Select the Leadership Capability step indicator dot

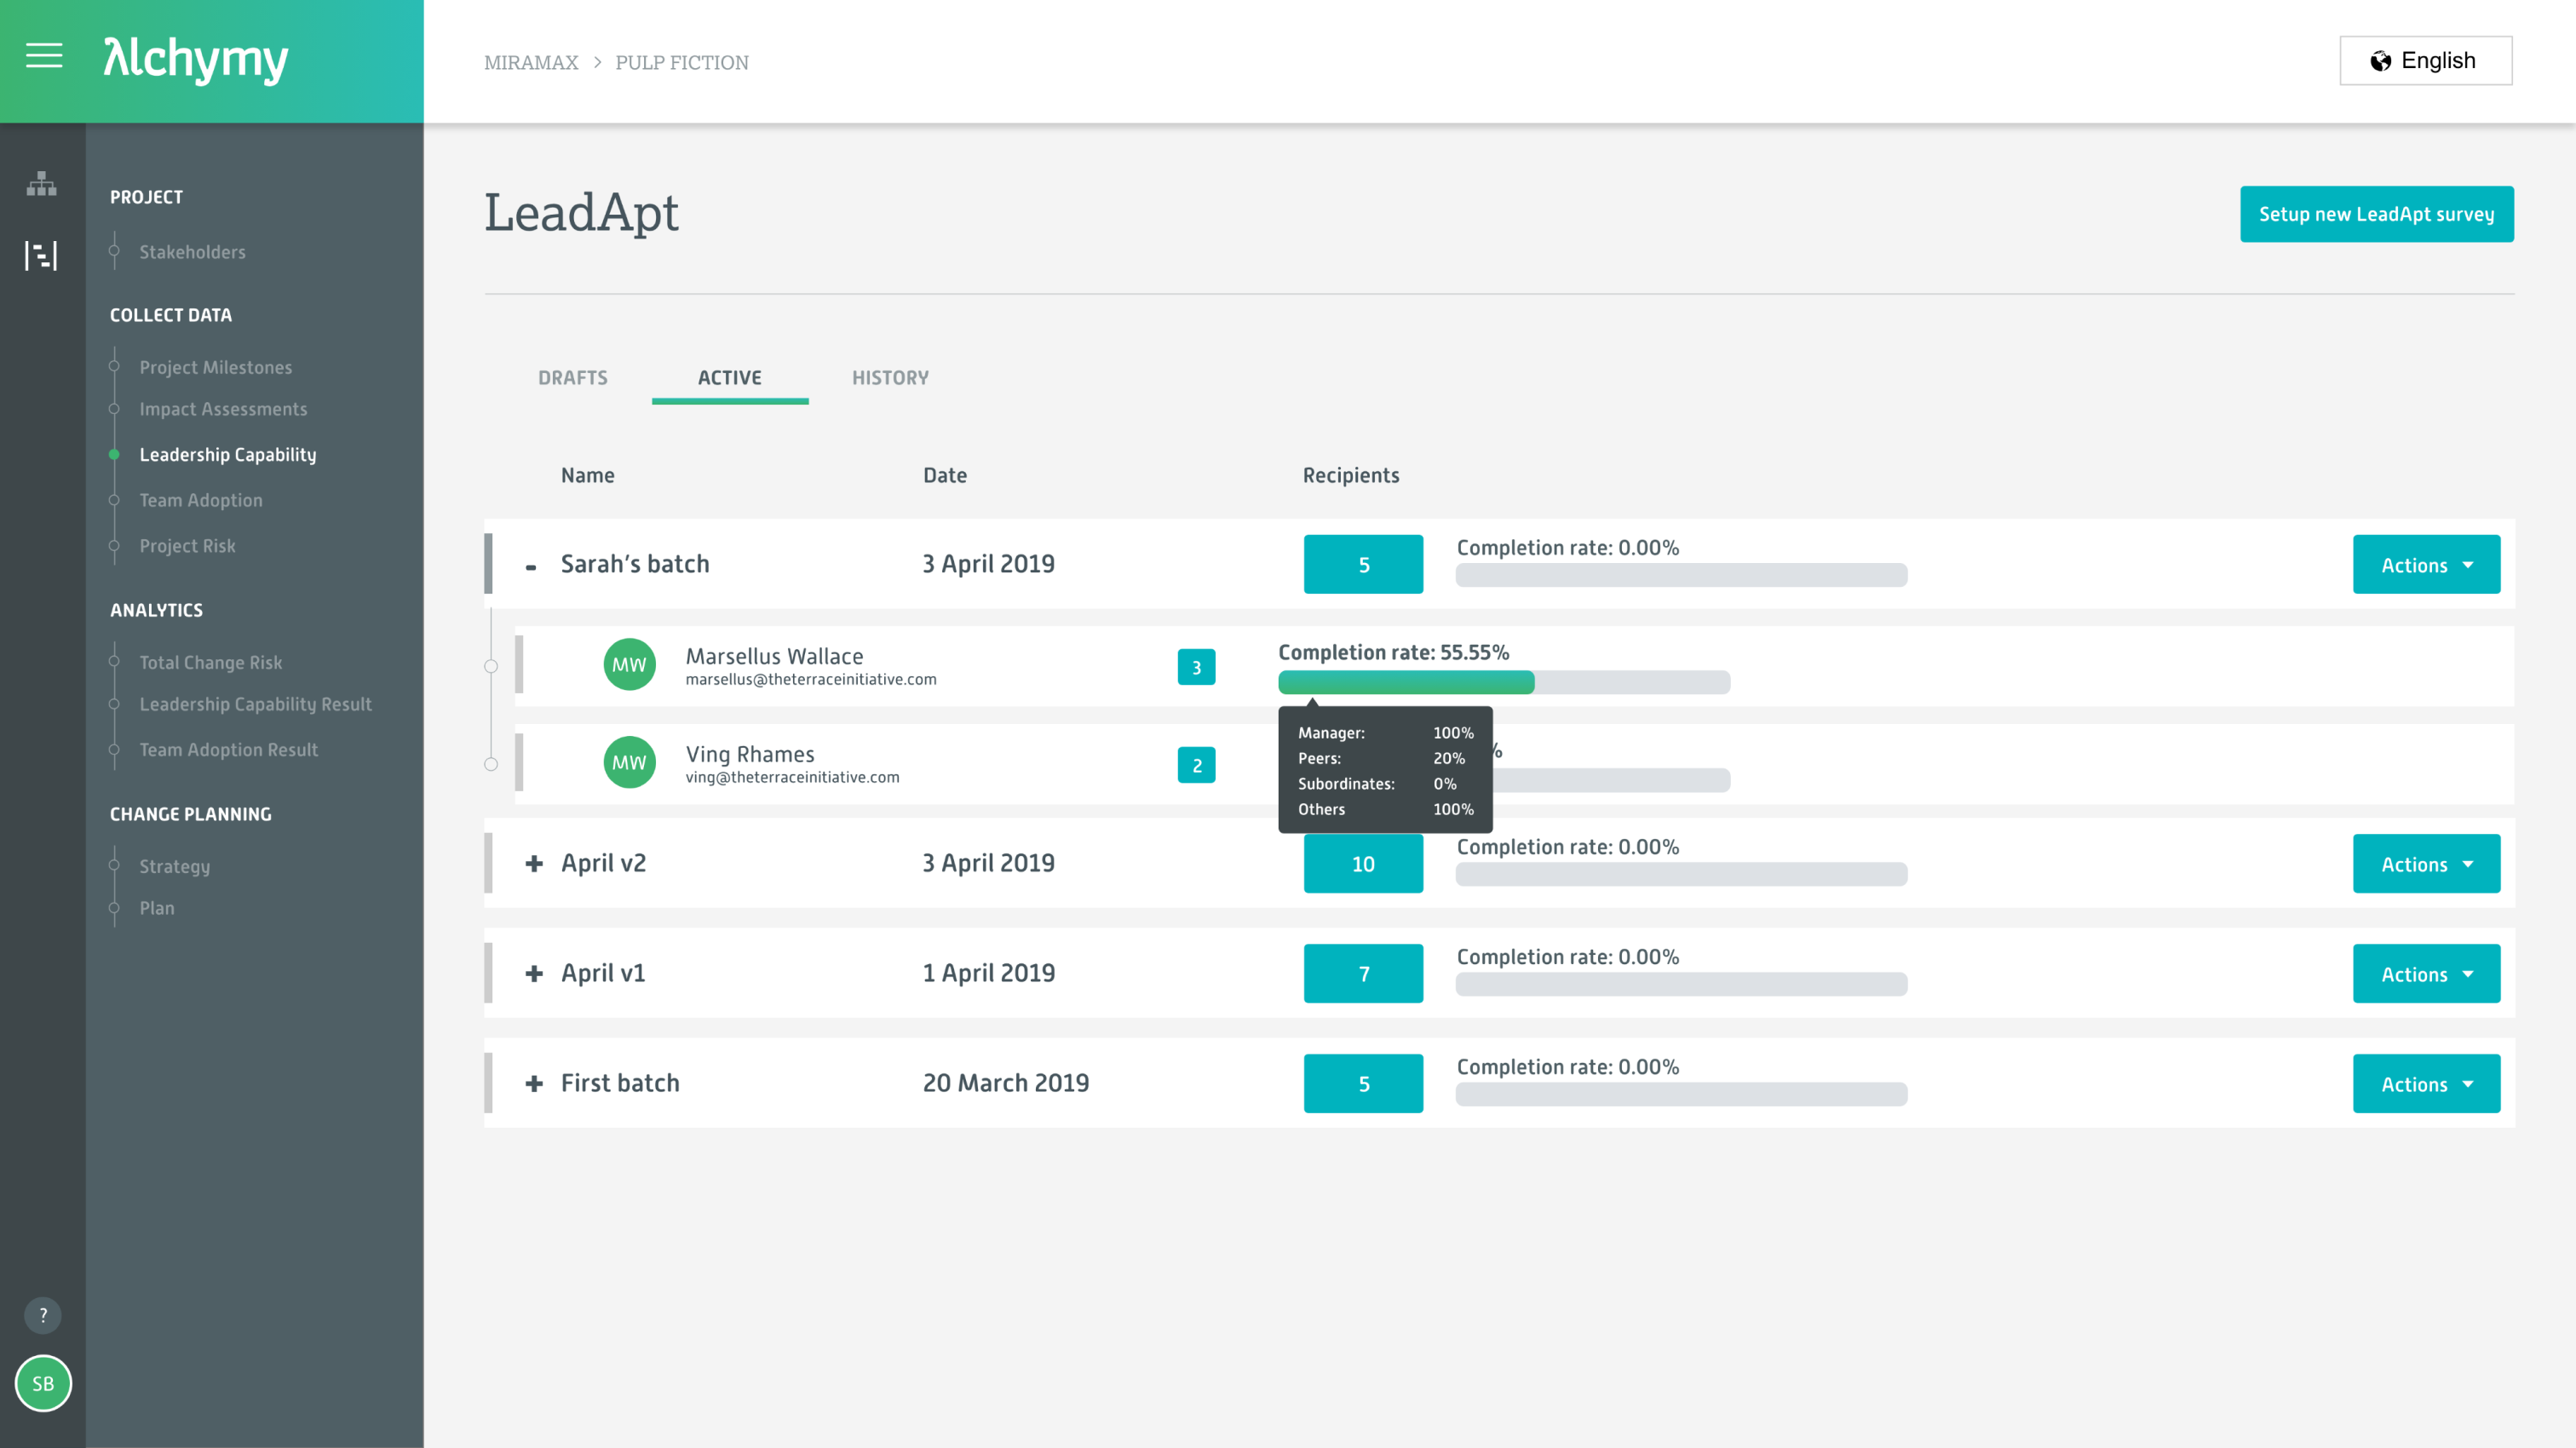pyautogui.click(x=113, y=454)
